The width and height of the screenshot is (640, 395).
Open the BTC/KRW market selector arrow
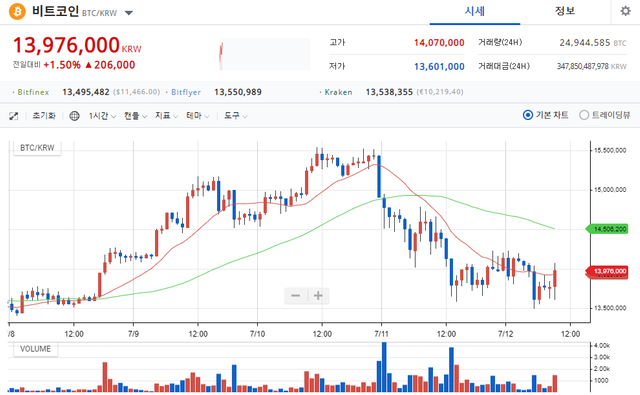(129, 13)
